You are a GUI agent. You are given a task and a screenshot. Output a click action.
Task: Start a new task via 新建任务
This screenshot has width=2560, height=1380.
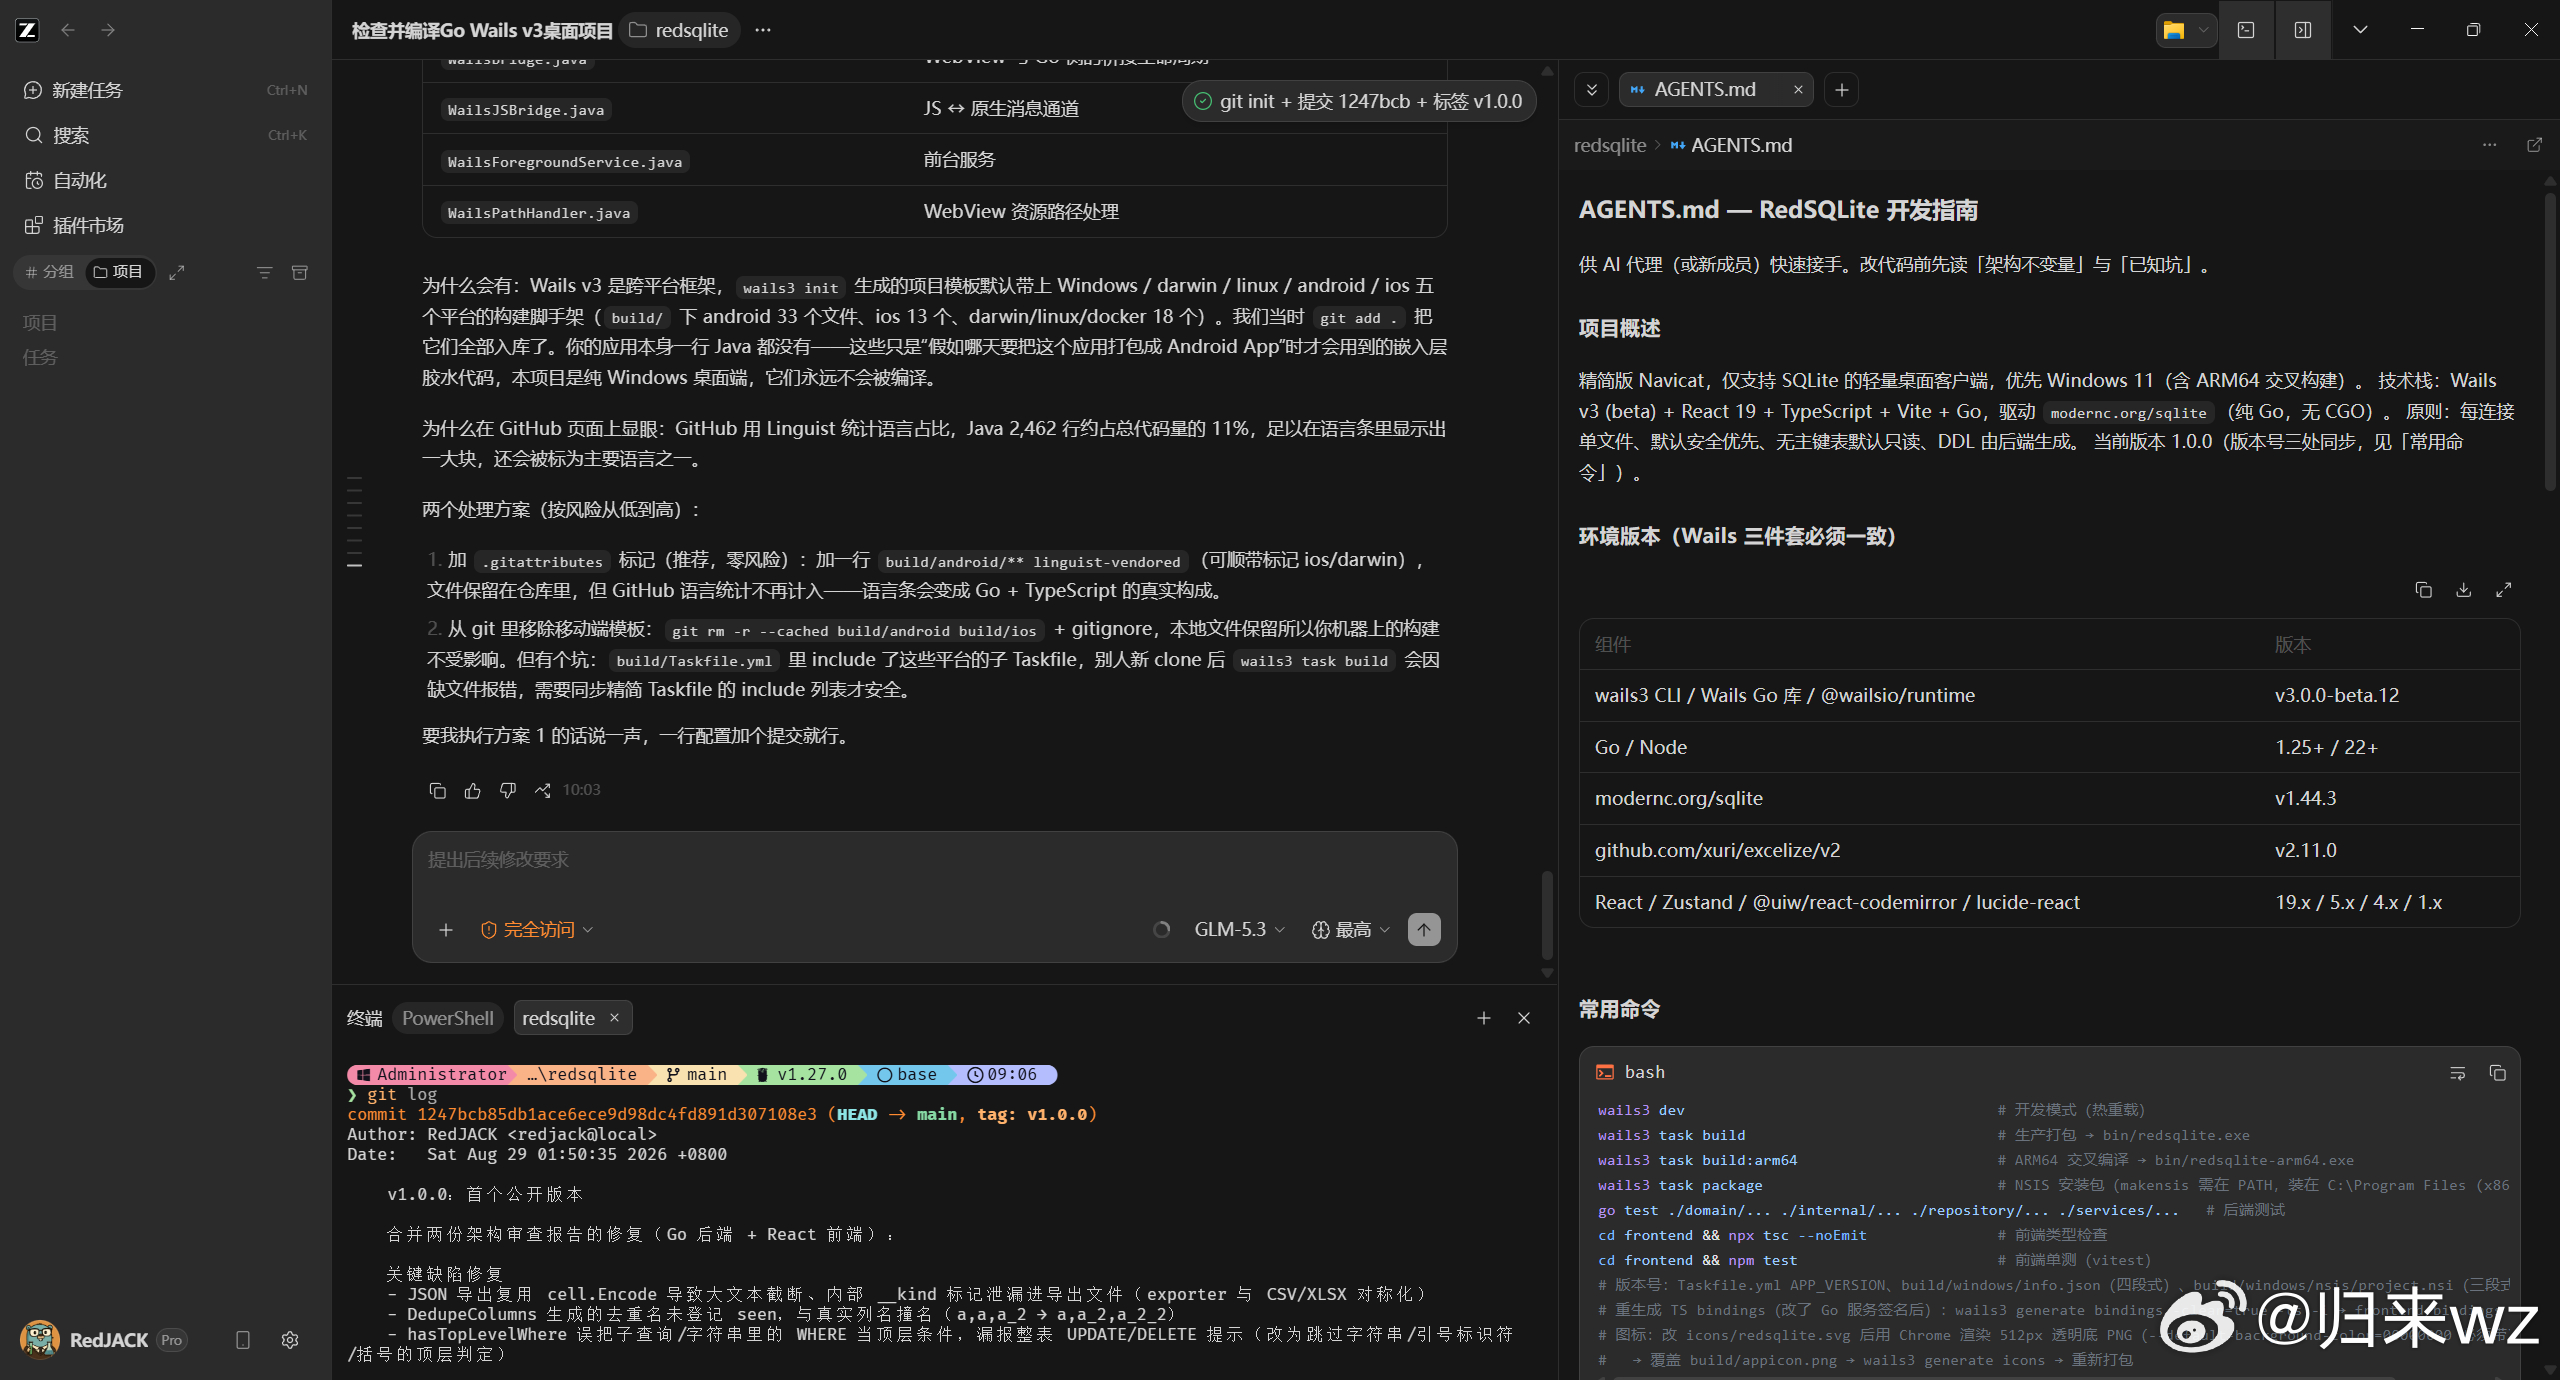click(165, 90)
